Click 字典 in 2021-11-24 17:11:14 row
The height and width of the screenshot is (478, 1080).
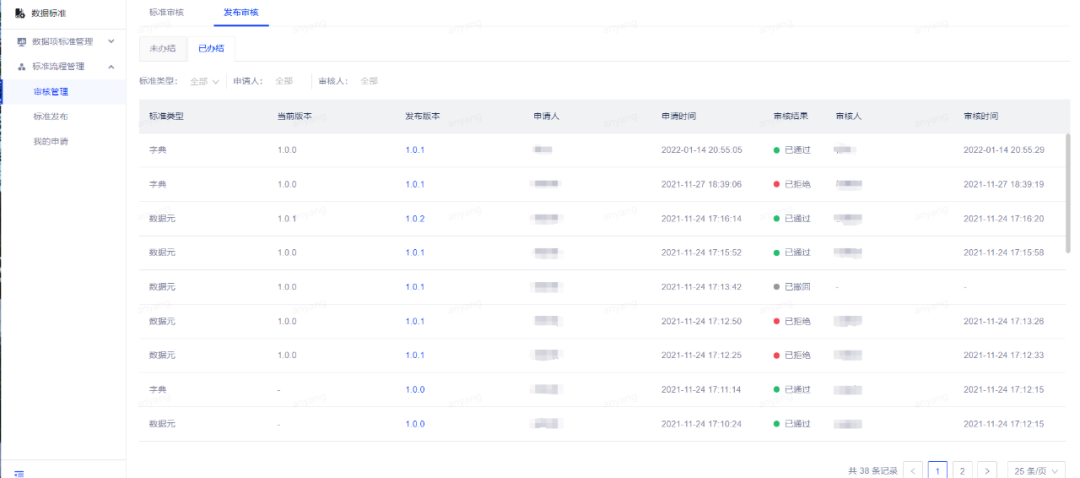click(158, 390)
